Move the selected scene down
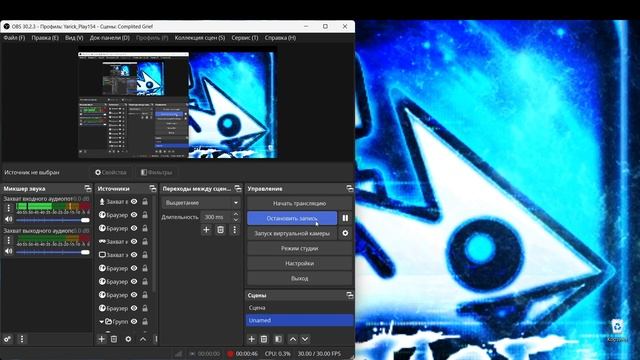 point(305,339)
